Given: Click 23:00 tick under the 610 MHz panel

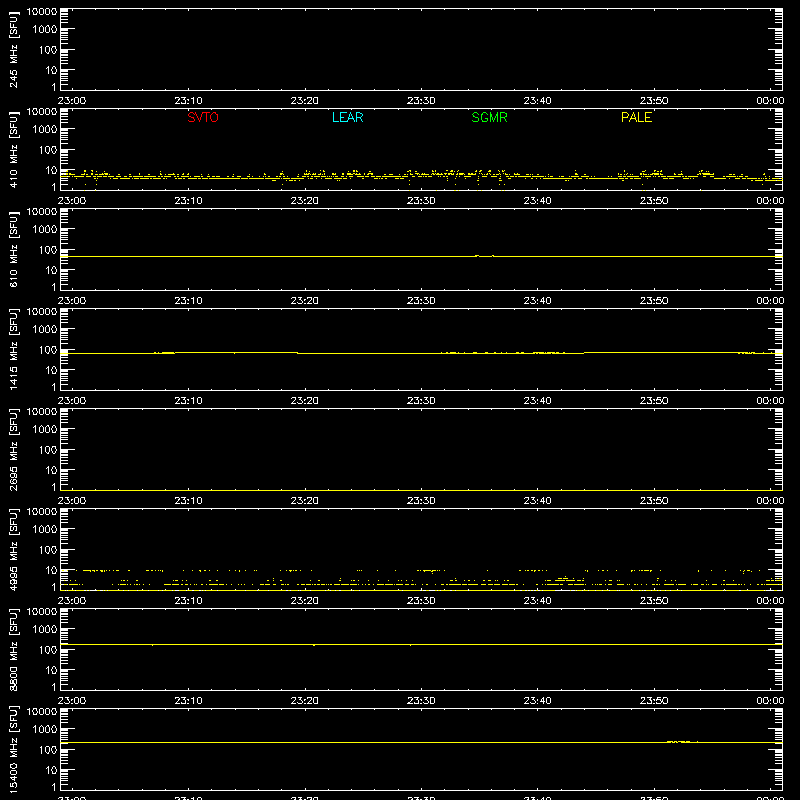Looking at the screenshot, I should (72, 301).
